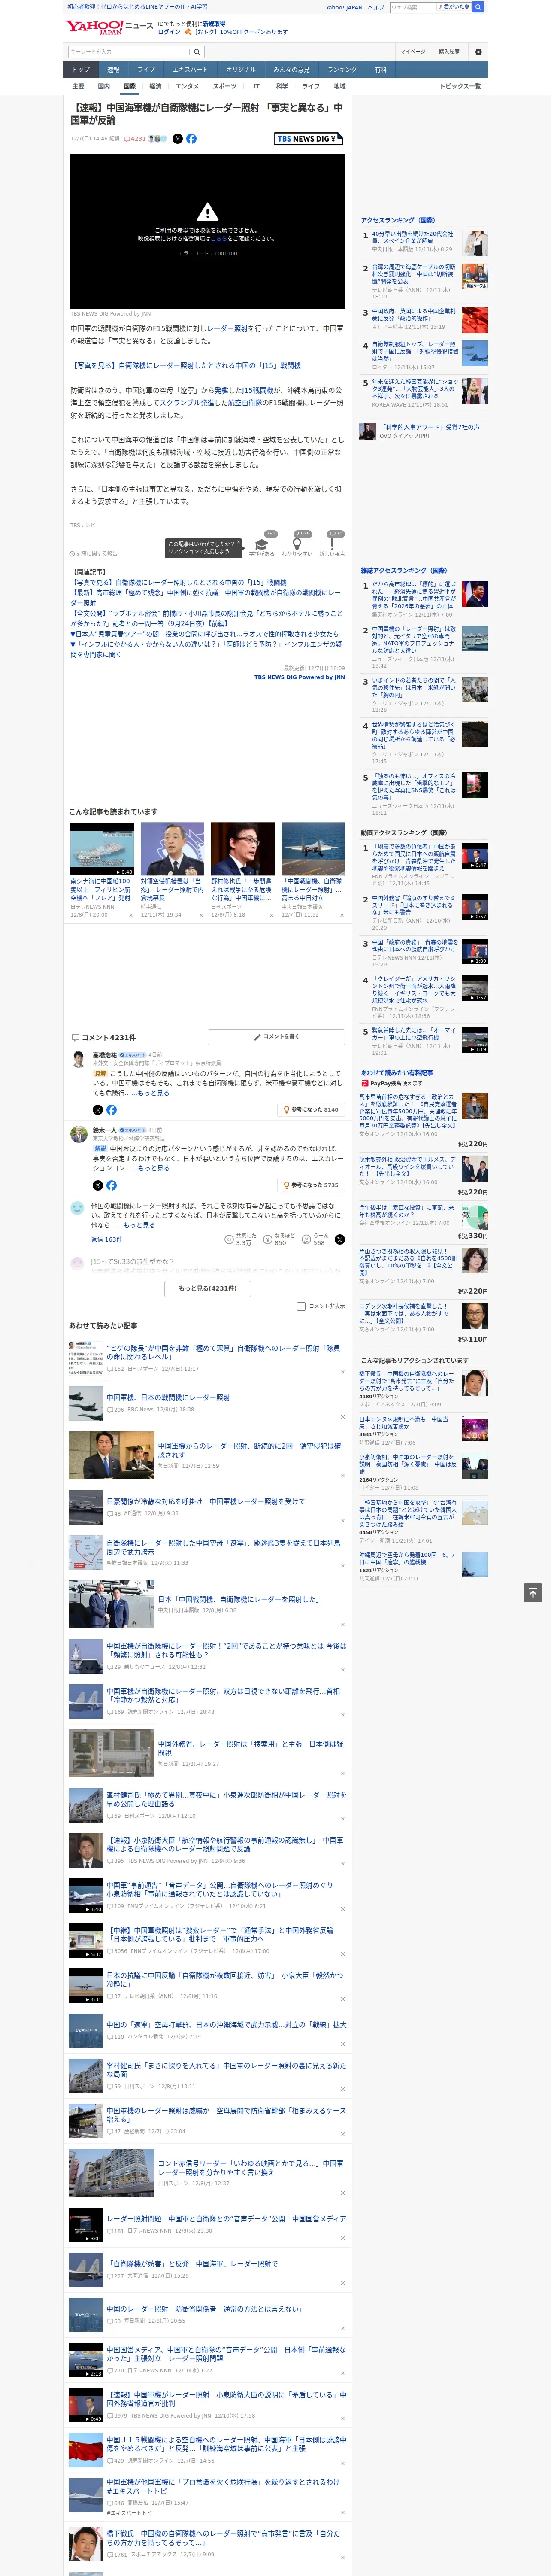Select the ライブ tab in top navigation
Viewport: 551px width, 2576px height.
(x=146, y=70)
